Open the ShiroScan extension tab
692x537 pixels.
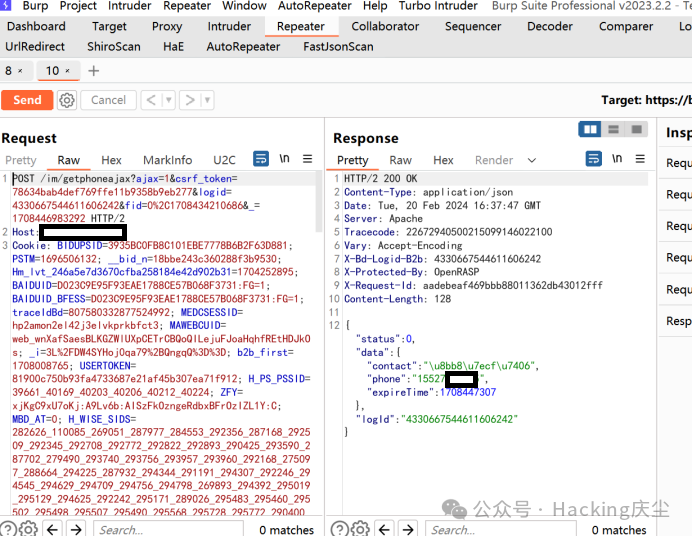point(114,46)
